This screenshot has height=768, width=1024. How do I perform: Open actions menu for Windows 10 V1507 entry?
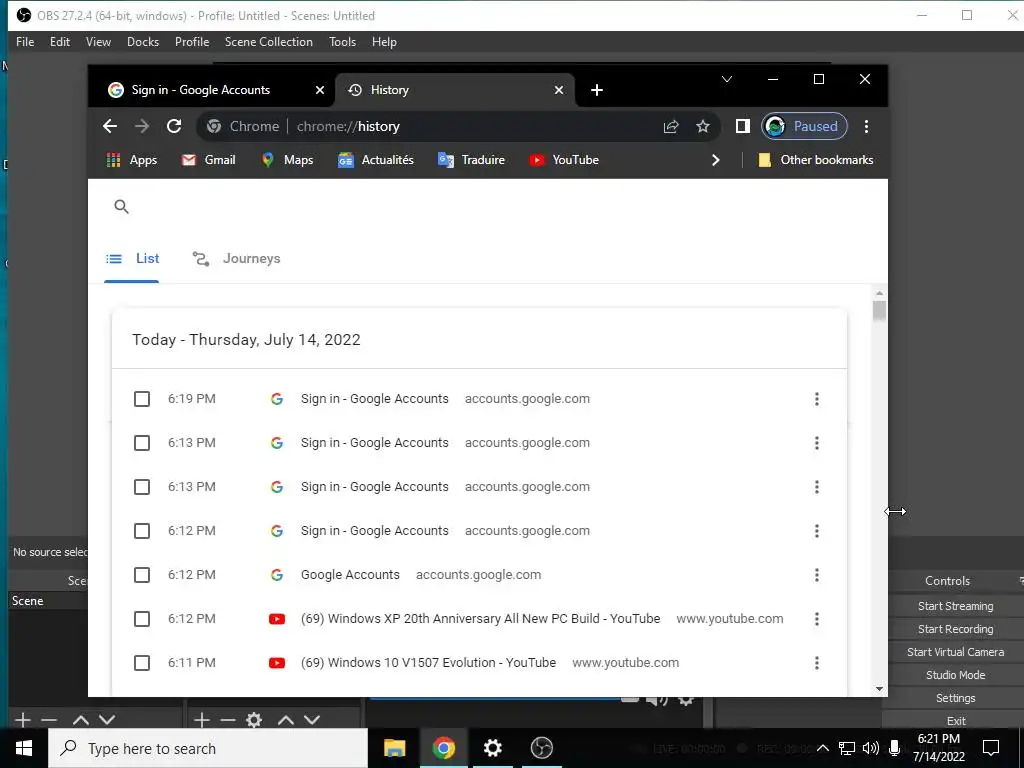(816, 663)
